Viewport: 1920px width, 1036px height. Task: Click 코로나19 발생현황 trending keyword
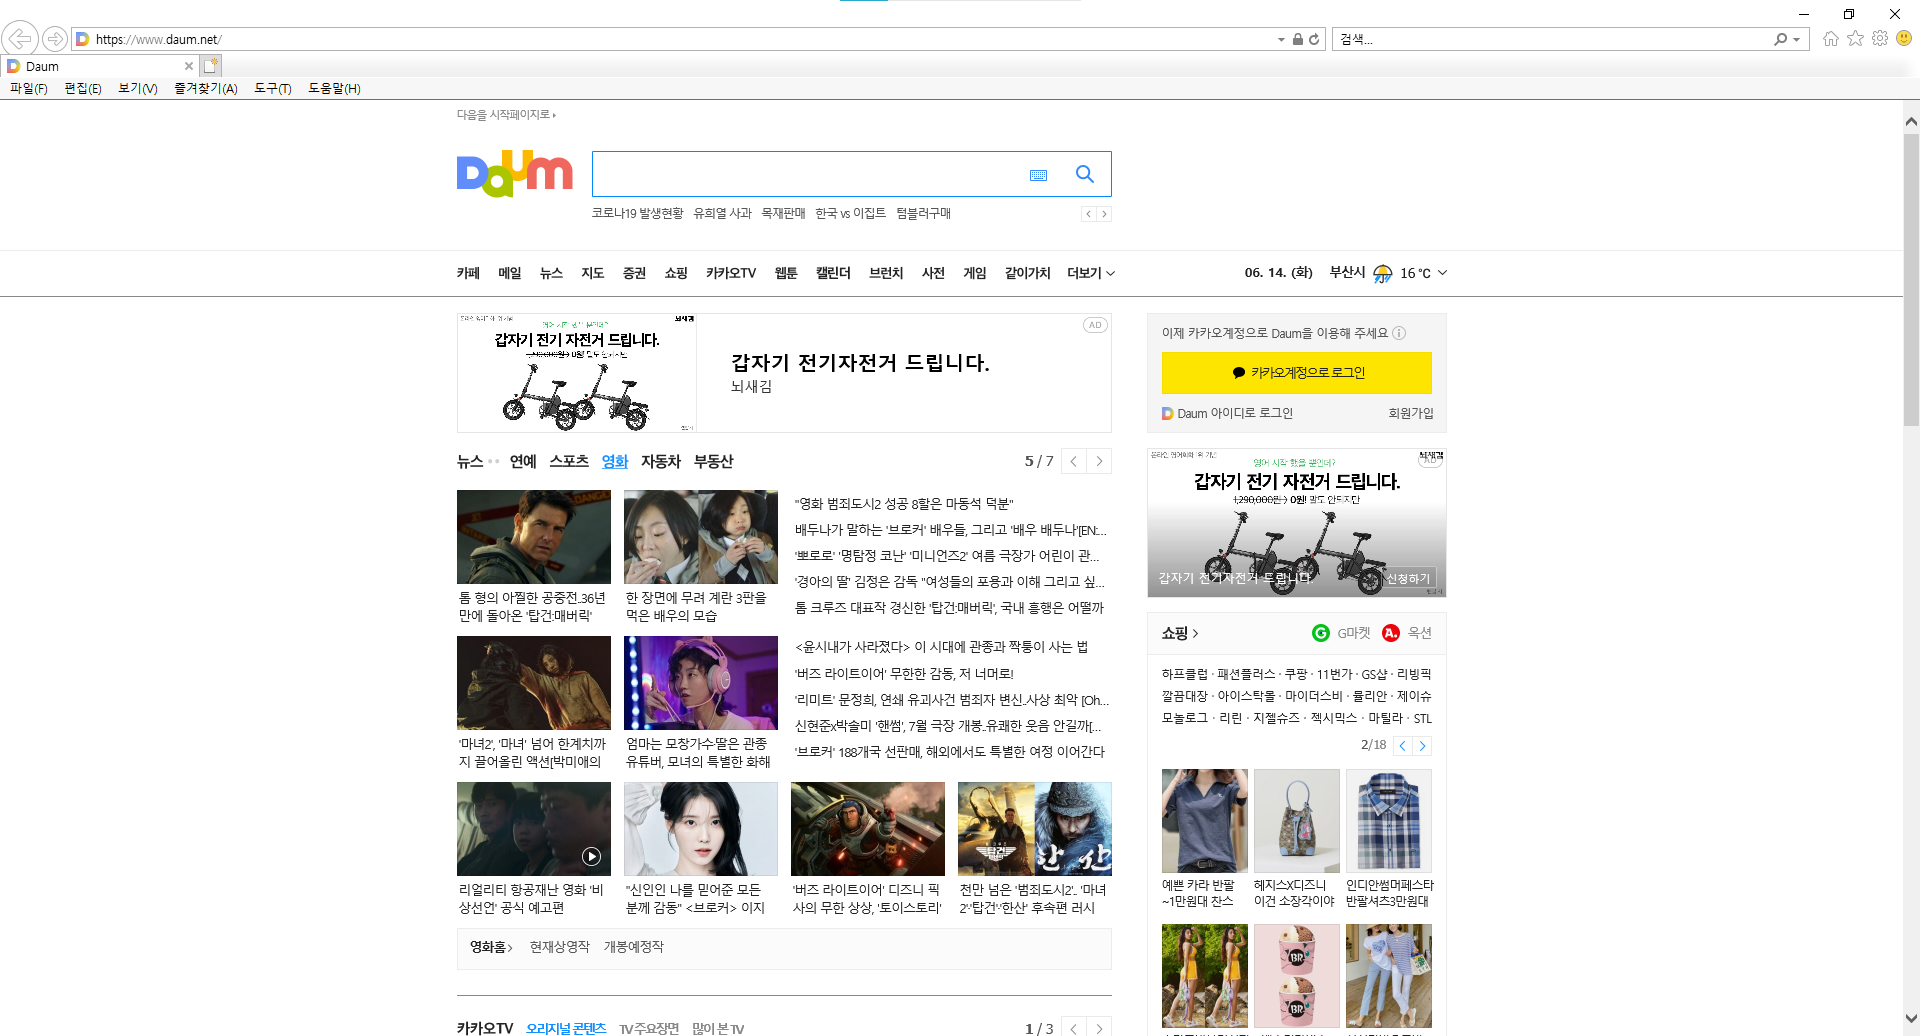point(638,214)
